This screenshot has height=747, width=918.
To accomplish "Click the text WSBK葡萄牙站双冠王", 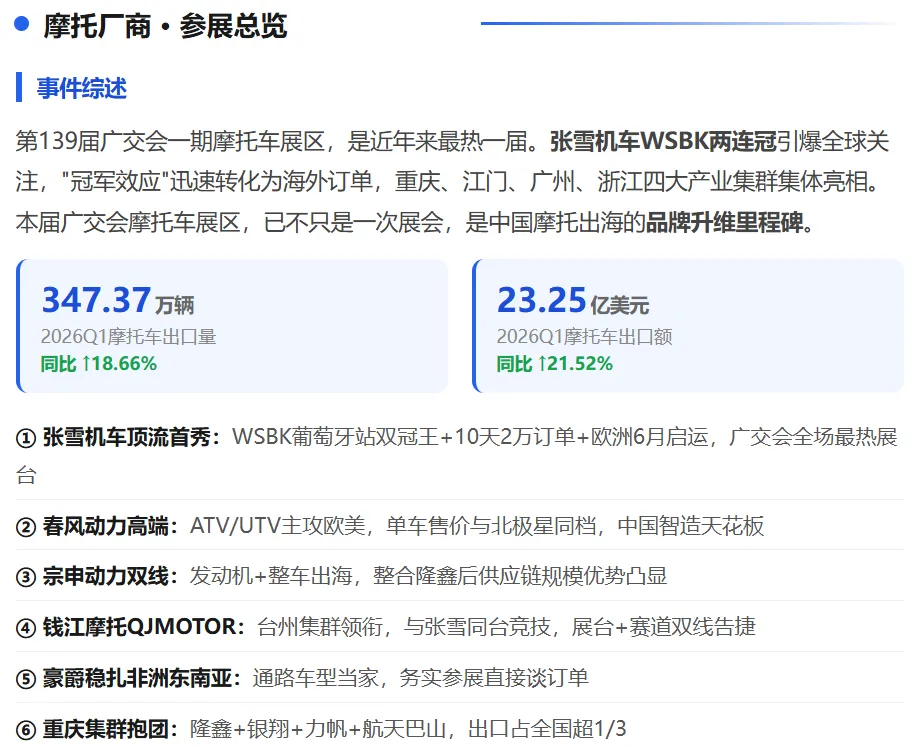I will (x=335, y=437).
